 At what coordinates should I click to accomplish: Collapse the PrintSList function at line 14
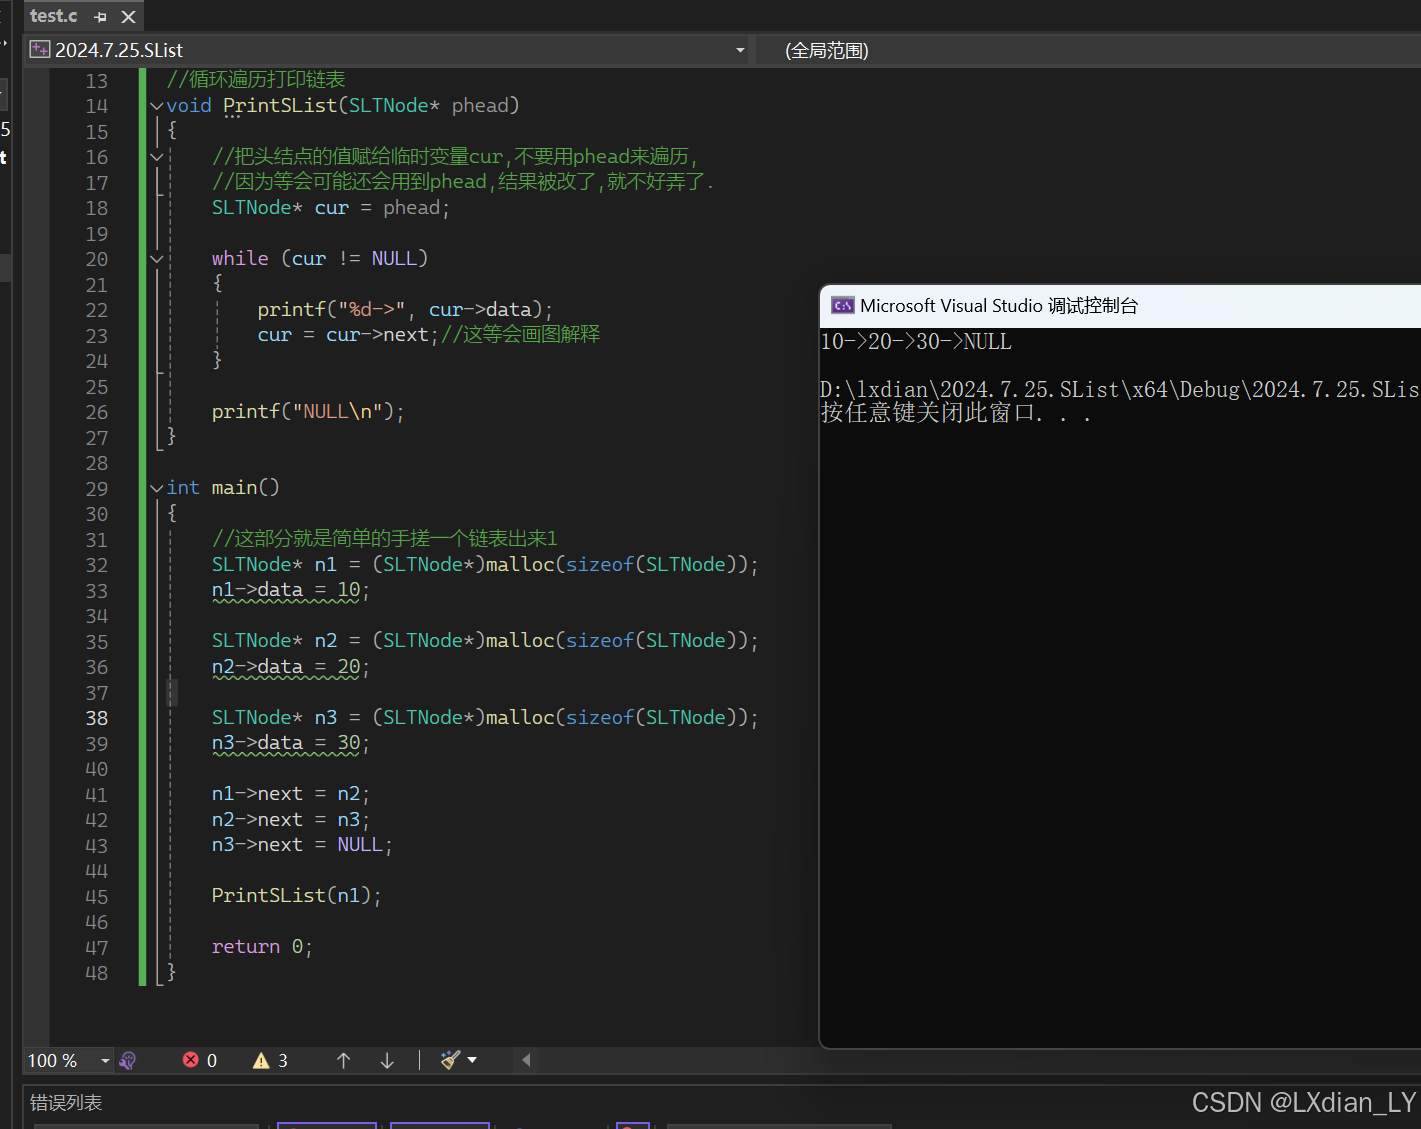click(x=157, y=106)
